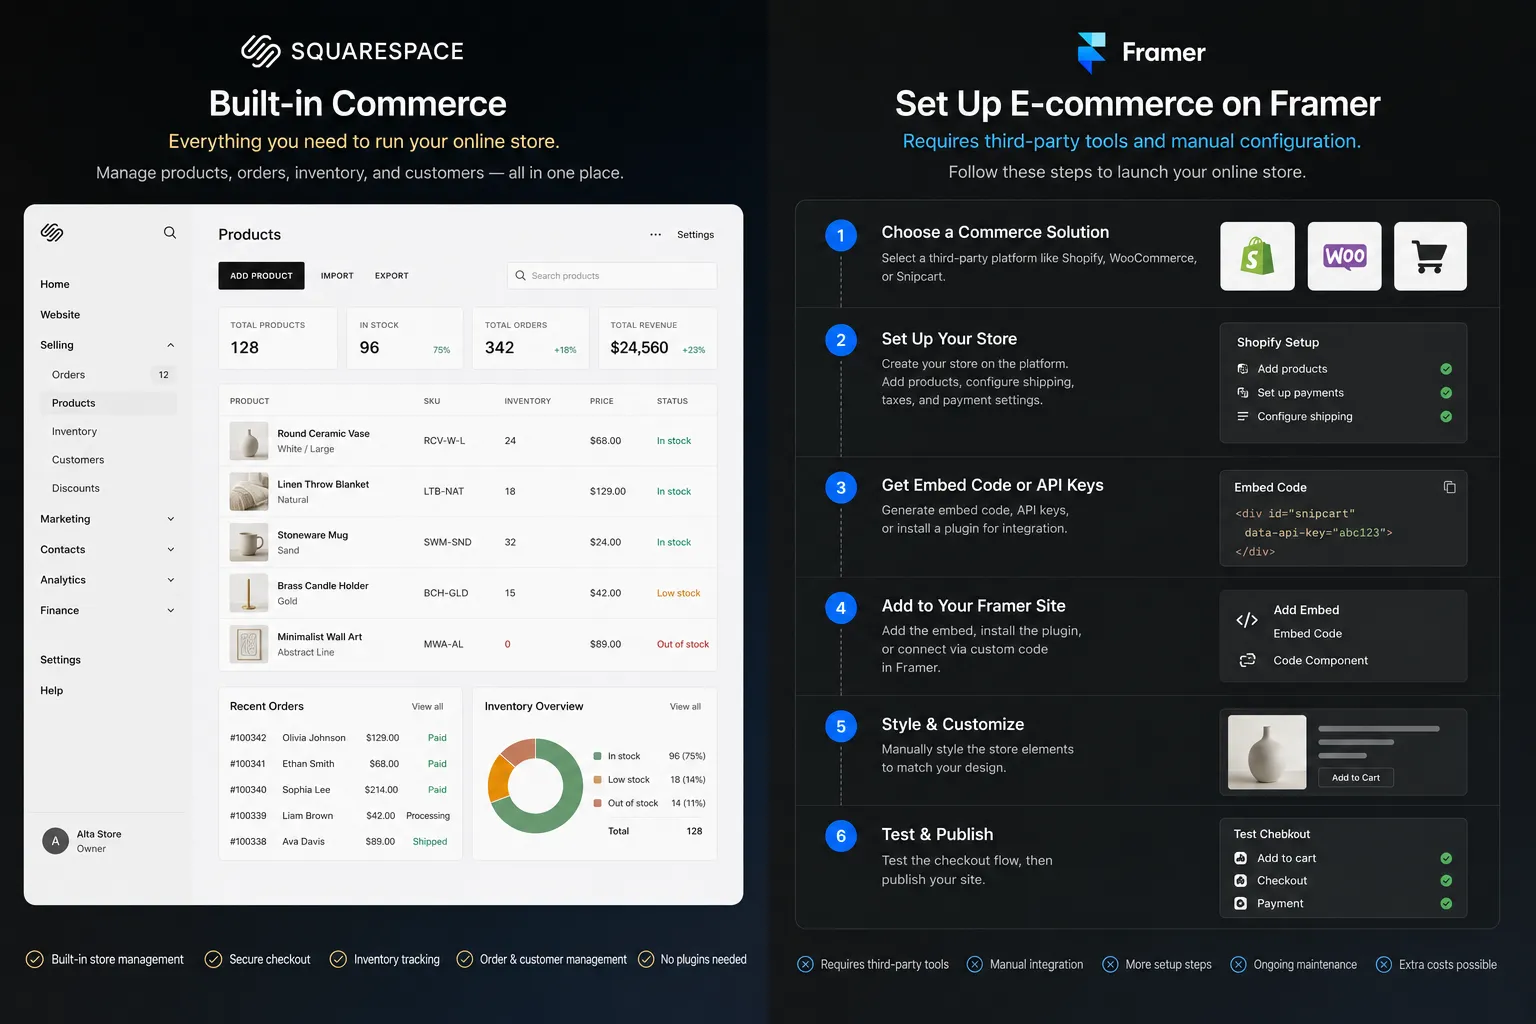Click the Framer logo in the header
Screen dimensions: 1536x1024
(1141, 52)
